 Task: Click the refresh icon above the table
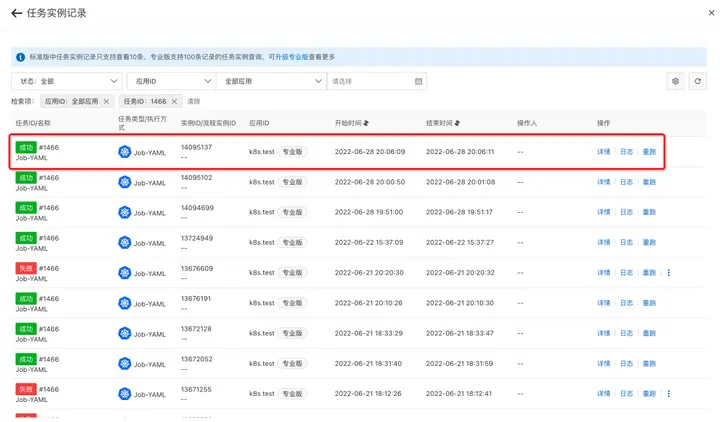point(697,81)
